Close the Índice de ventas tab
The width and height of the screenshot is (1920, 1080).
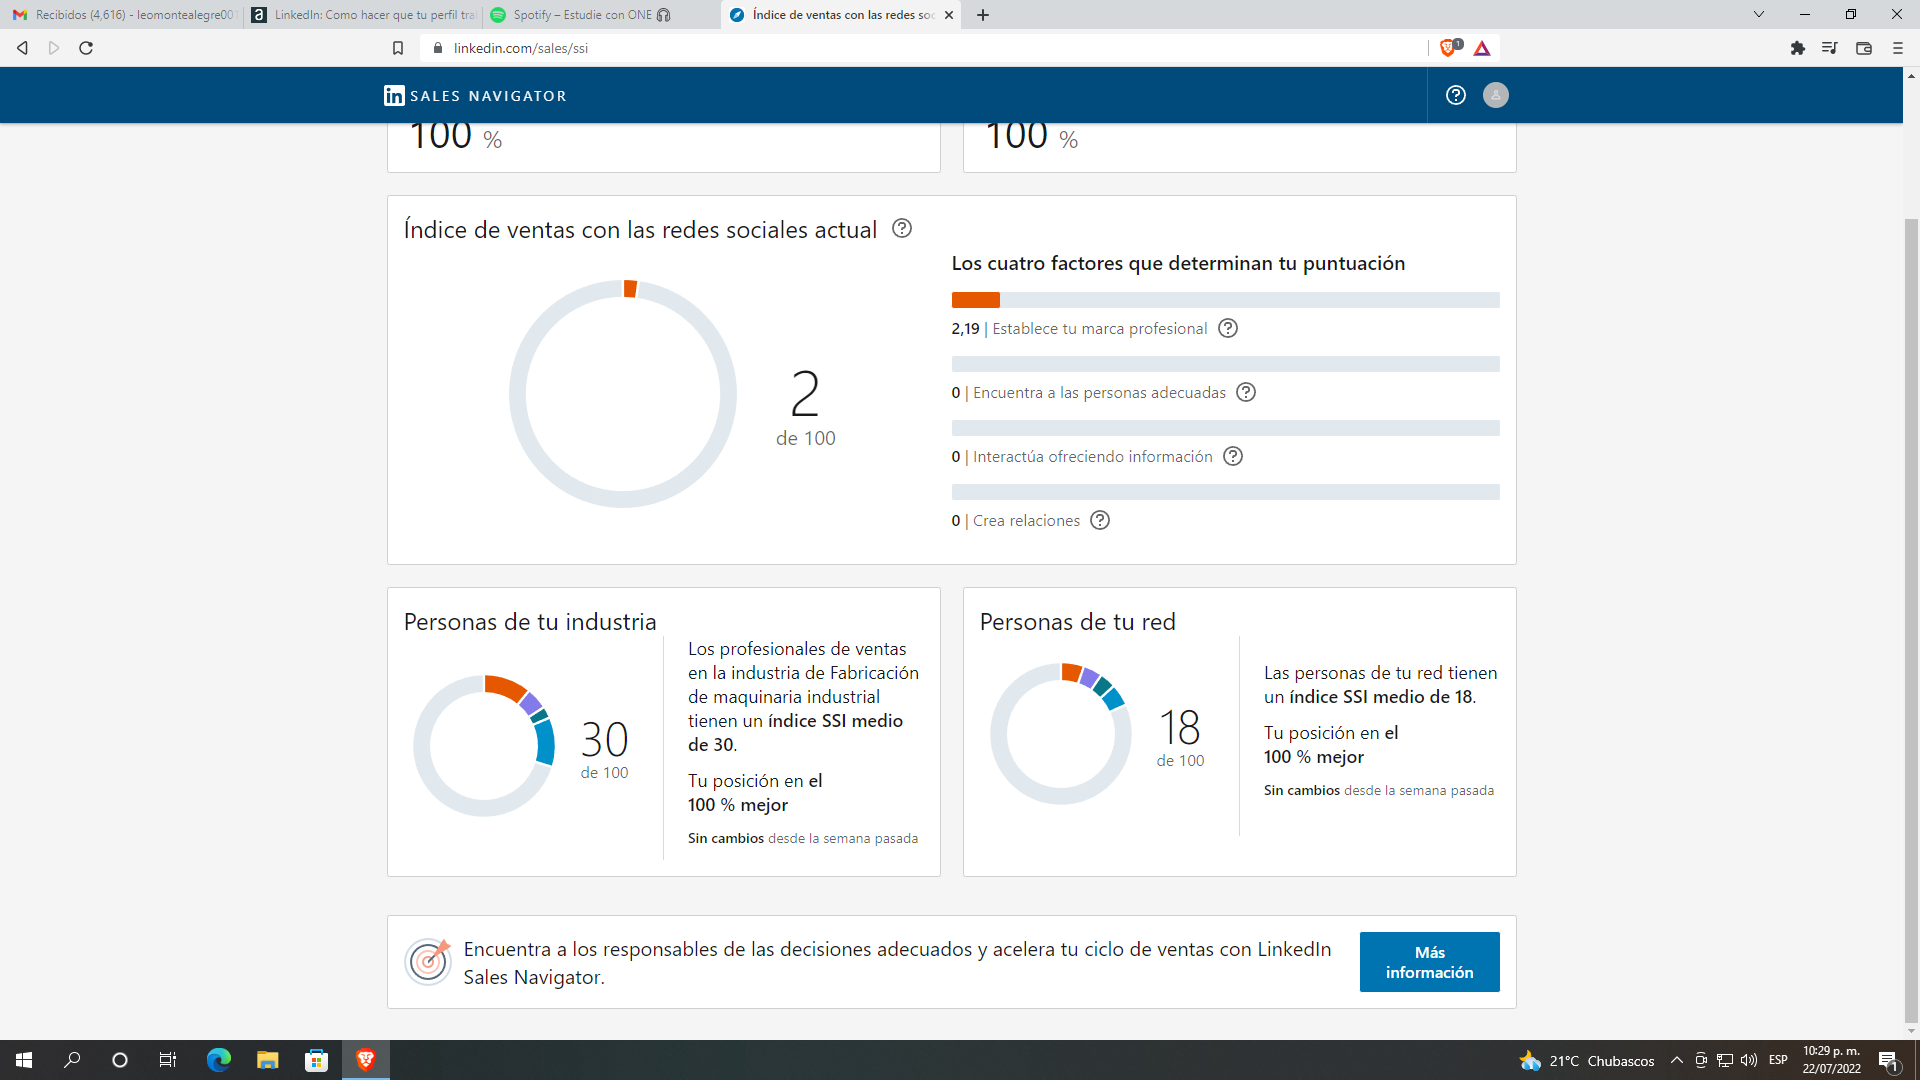click(x=949, y=15)
